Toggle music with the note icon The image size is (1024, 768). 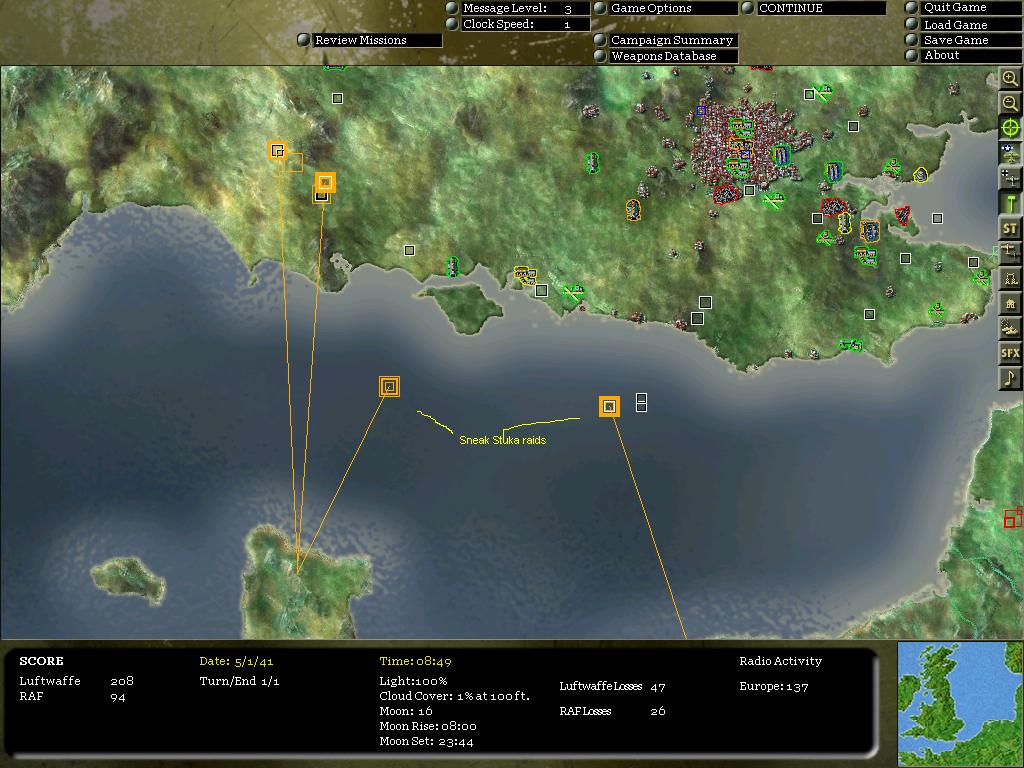[x=1010, y=378]
